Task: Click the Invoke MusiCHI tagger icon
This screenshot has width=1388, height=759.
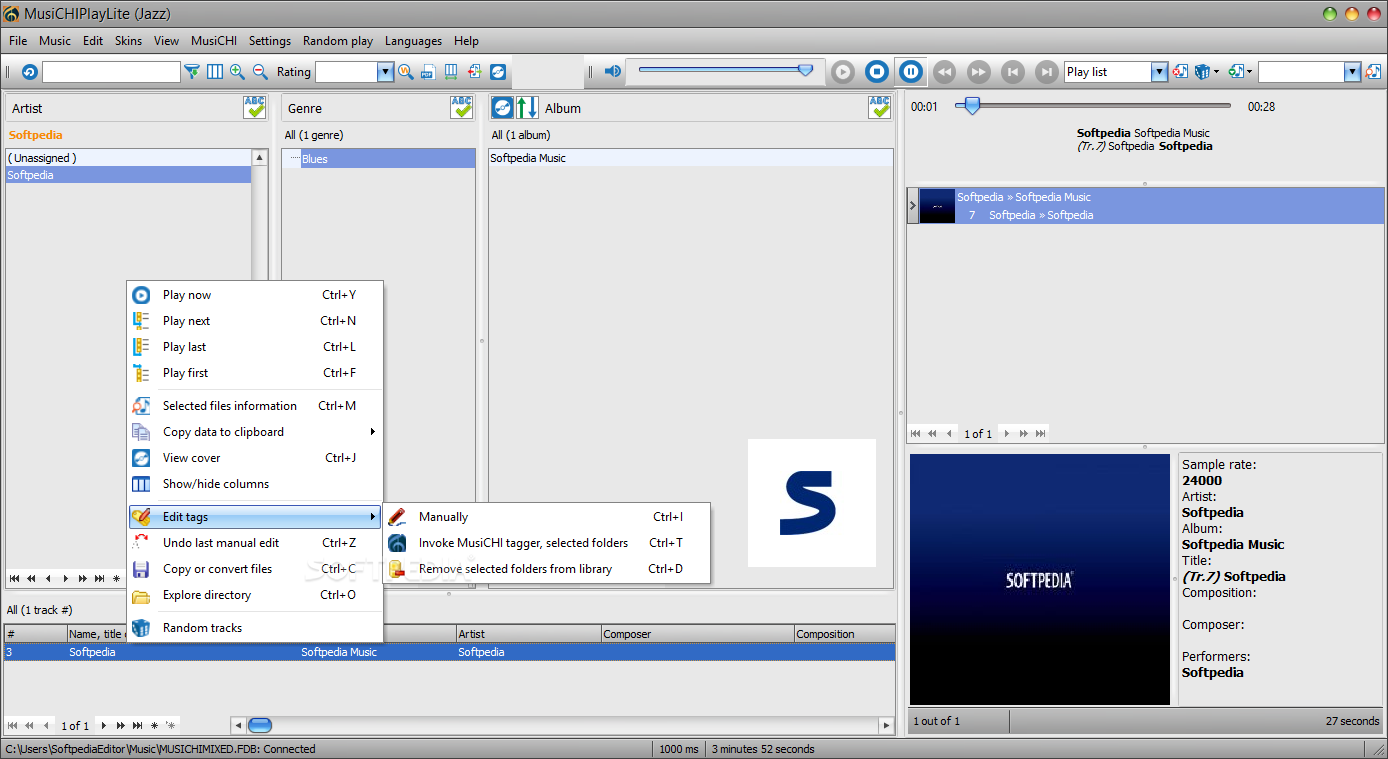Action: click(397, 543)
